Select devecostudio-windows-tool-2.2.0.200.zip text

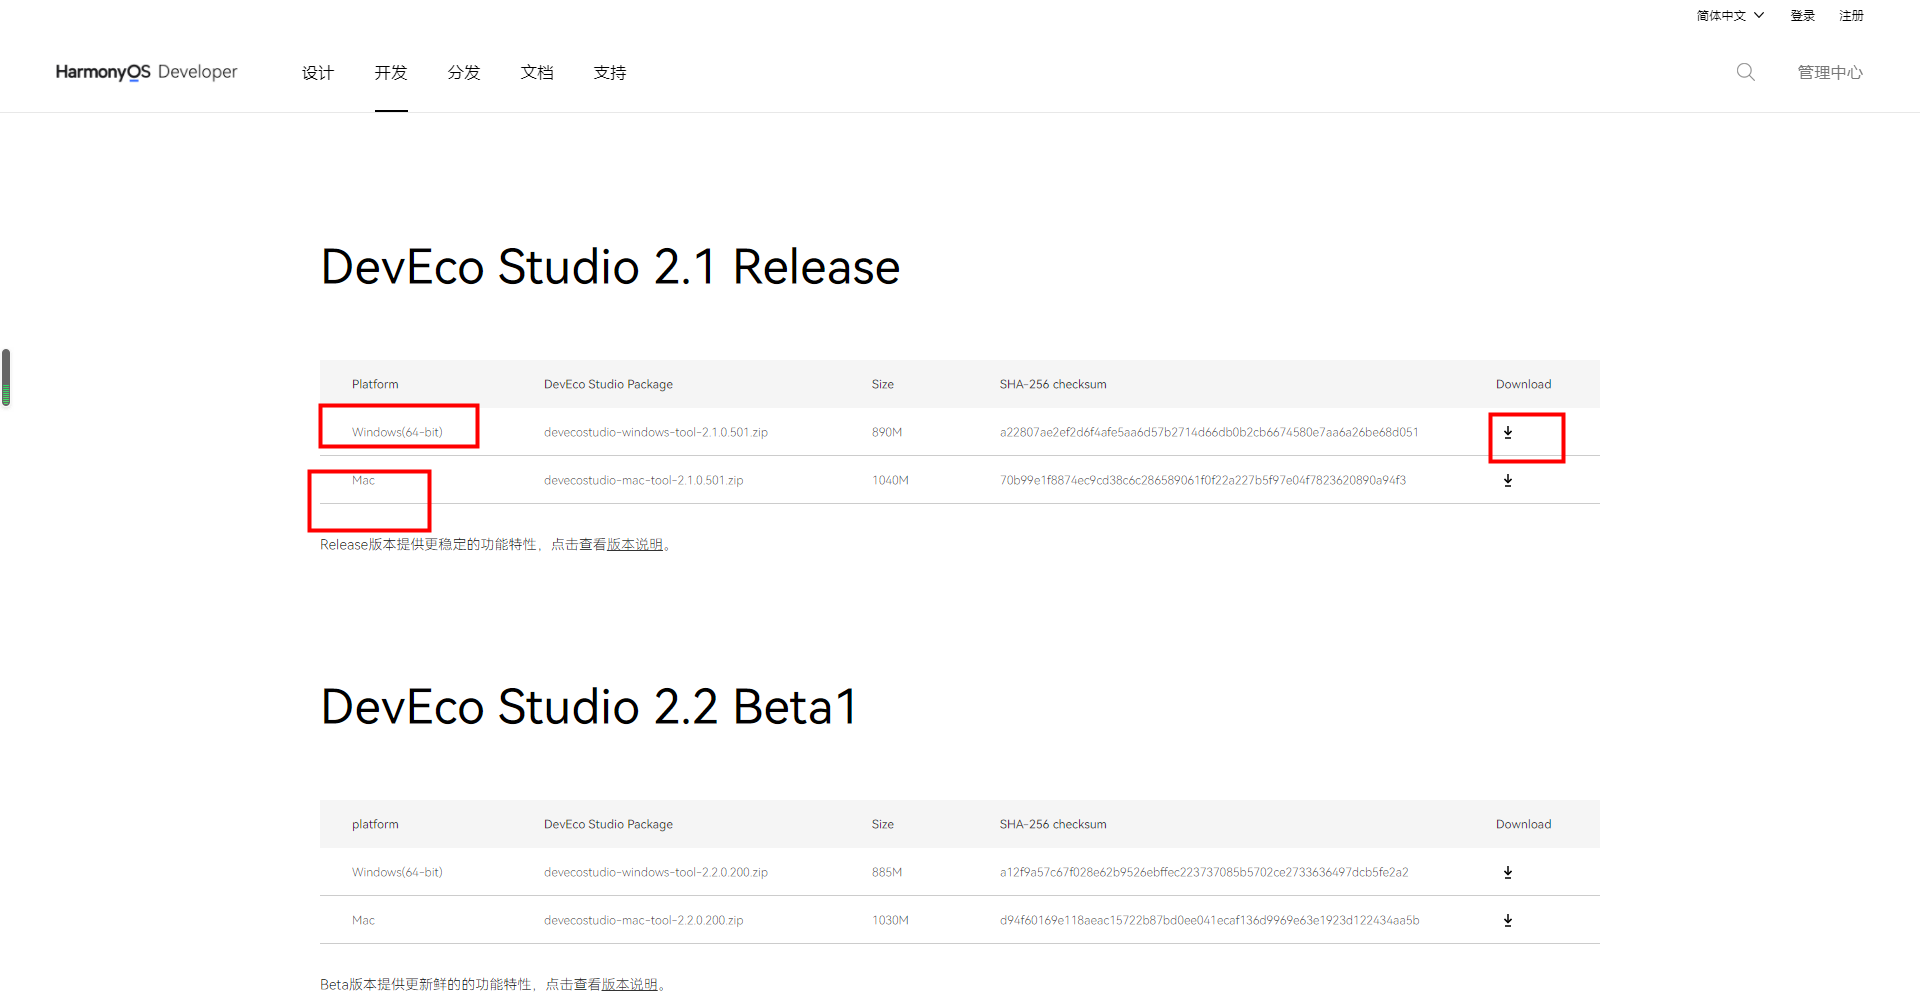pos(656,873)
